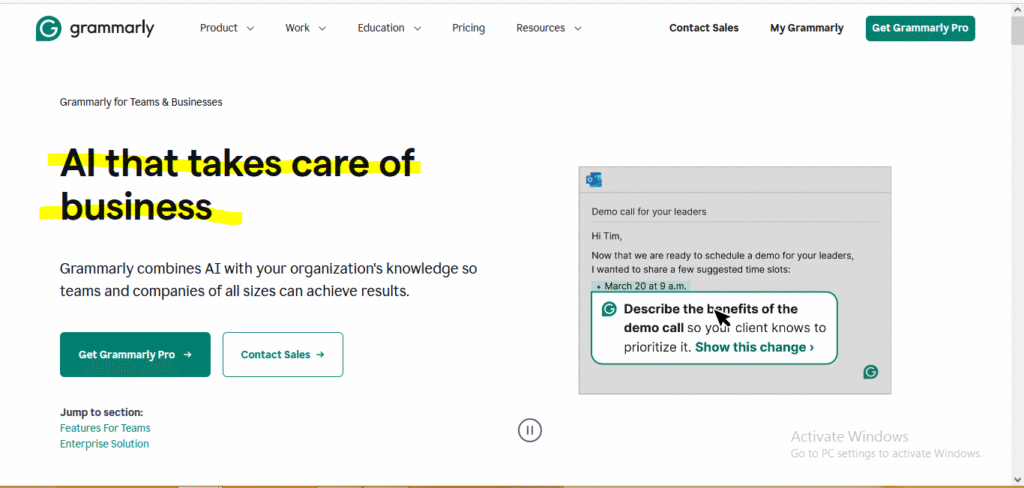The height and width of the screenshot is (488, 1024).
Task: Jump to Features For Teams section
Action: [105, 428]
